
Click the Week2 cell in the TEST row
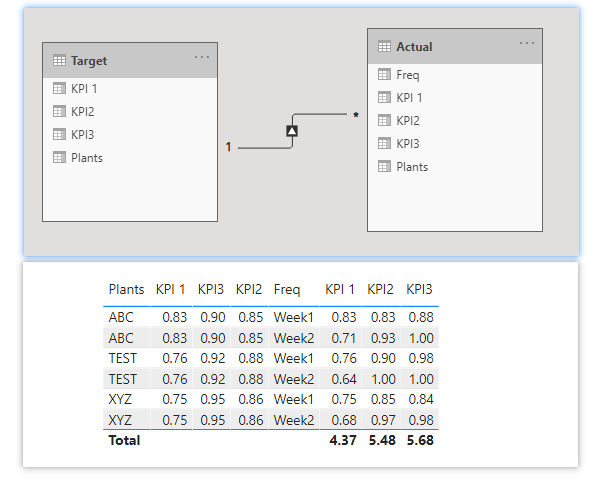(293, 379)
